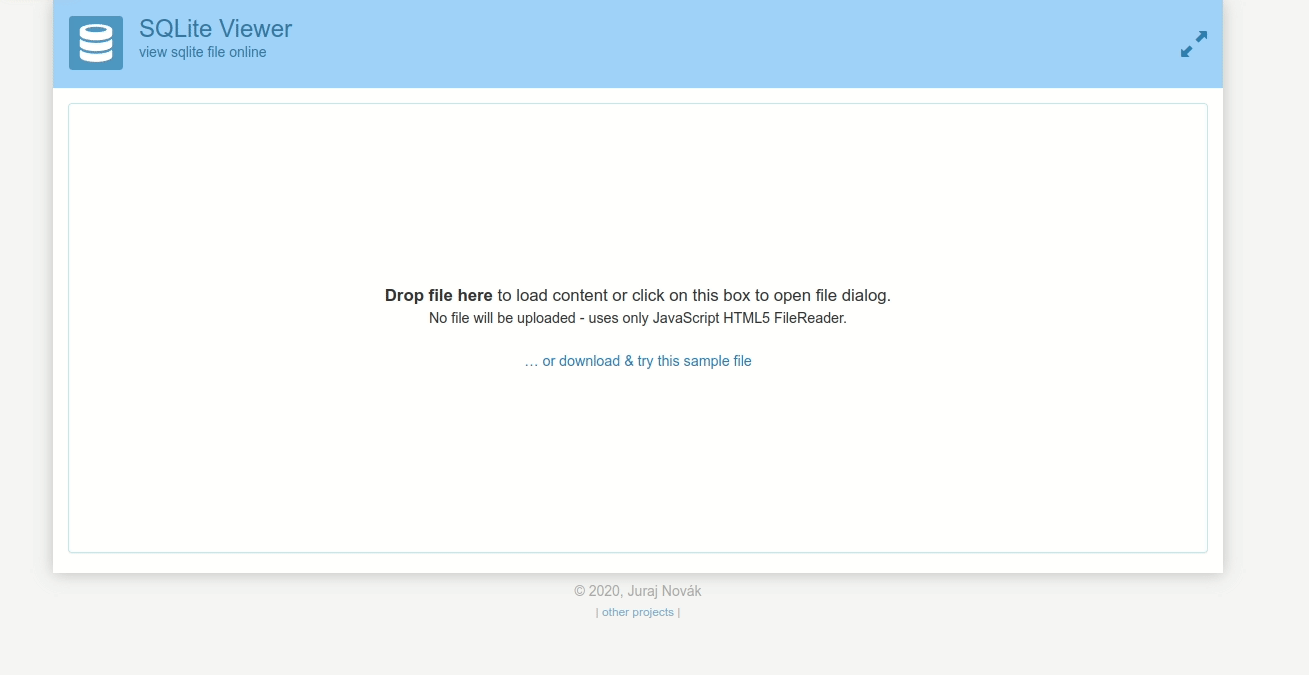Toggle fullscreen with the expand arrows icon
Viewport: 1309px width, 675px height.
click(1193, 44)
